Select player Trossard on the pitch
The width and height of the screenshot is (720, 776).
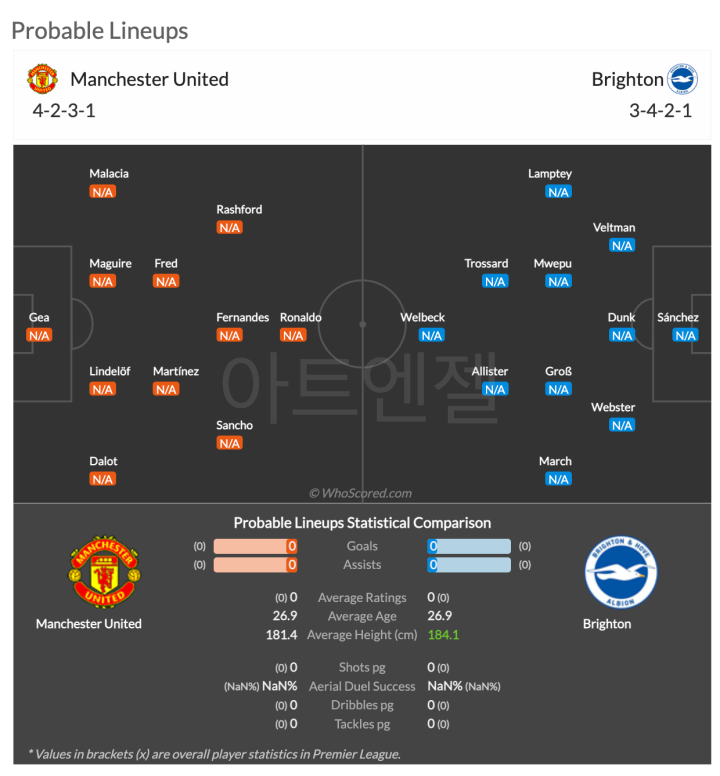pos(486,264)
